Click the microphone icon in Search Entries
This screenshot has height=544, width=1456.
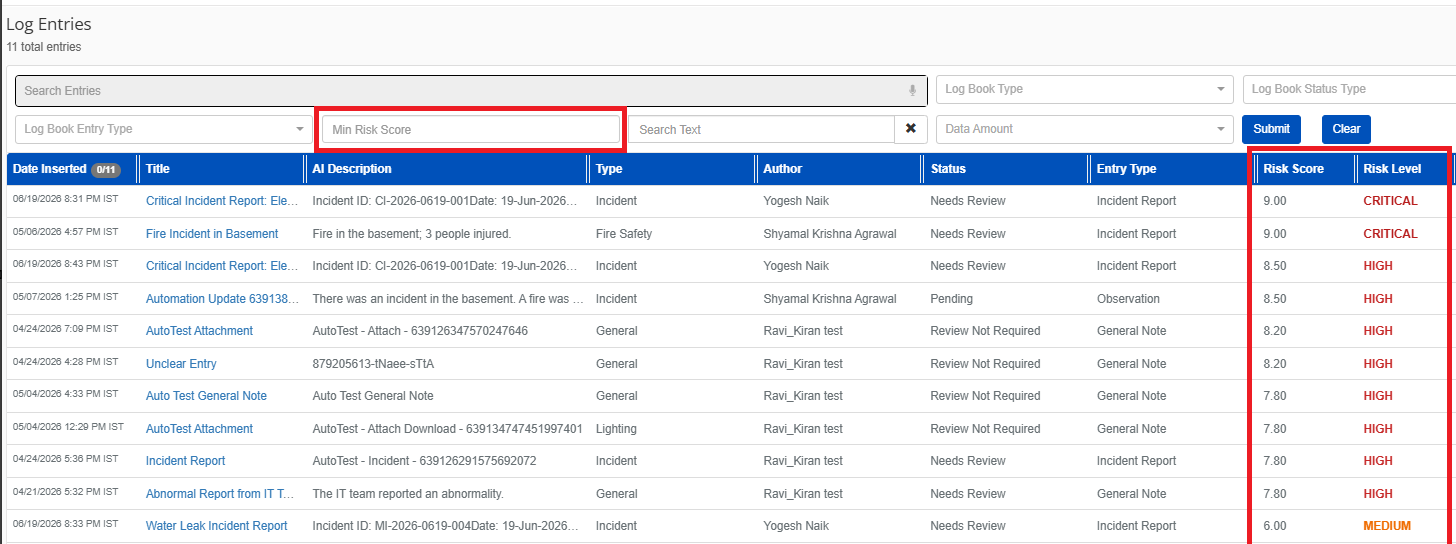912,91
